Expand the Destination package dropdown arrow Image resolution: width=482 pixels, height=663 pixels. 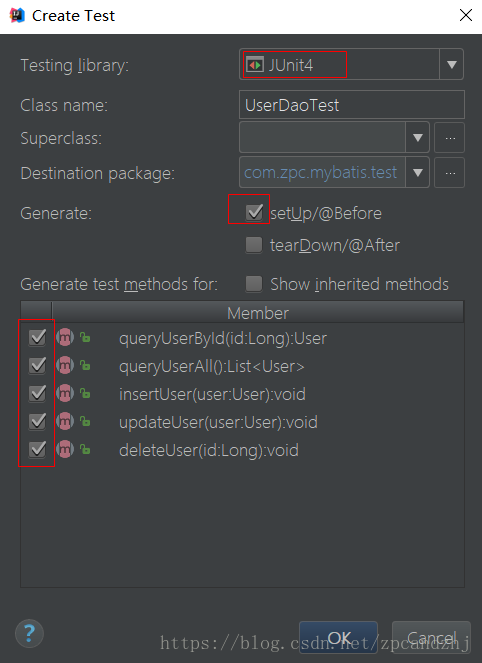tap(418, 173)
